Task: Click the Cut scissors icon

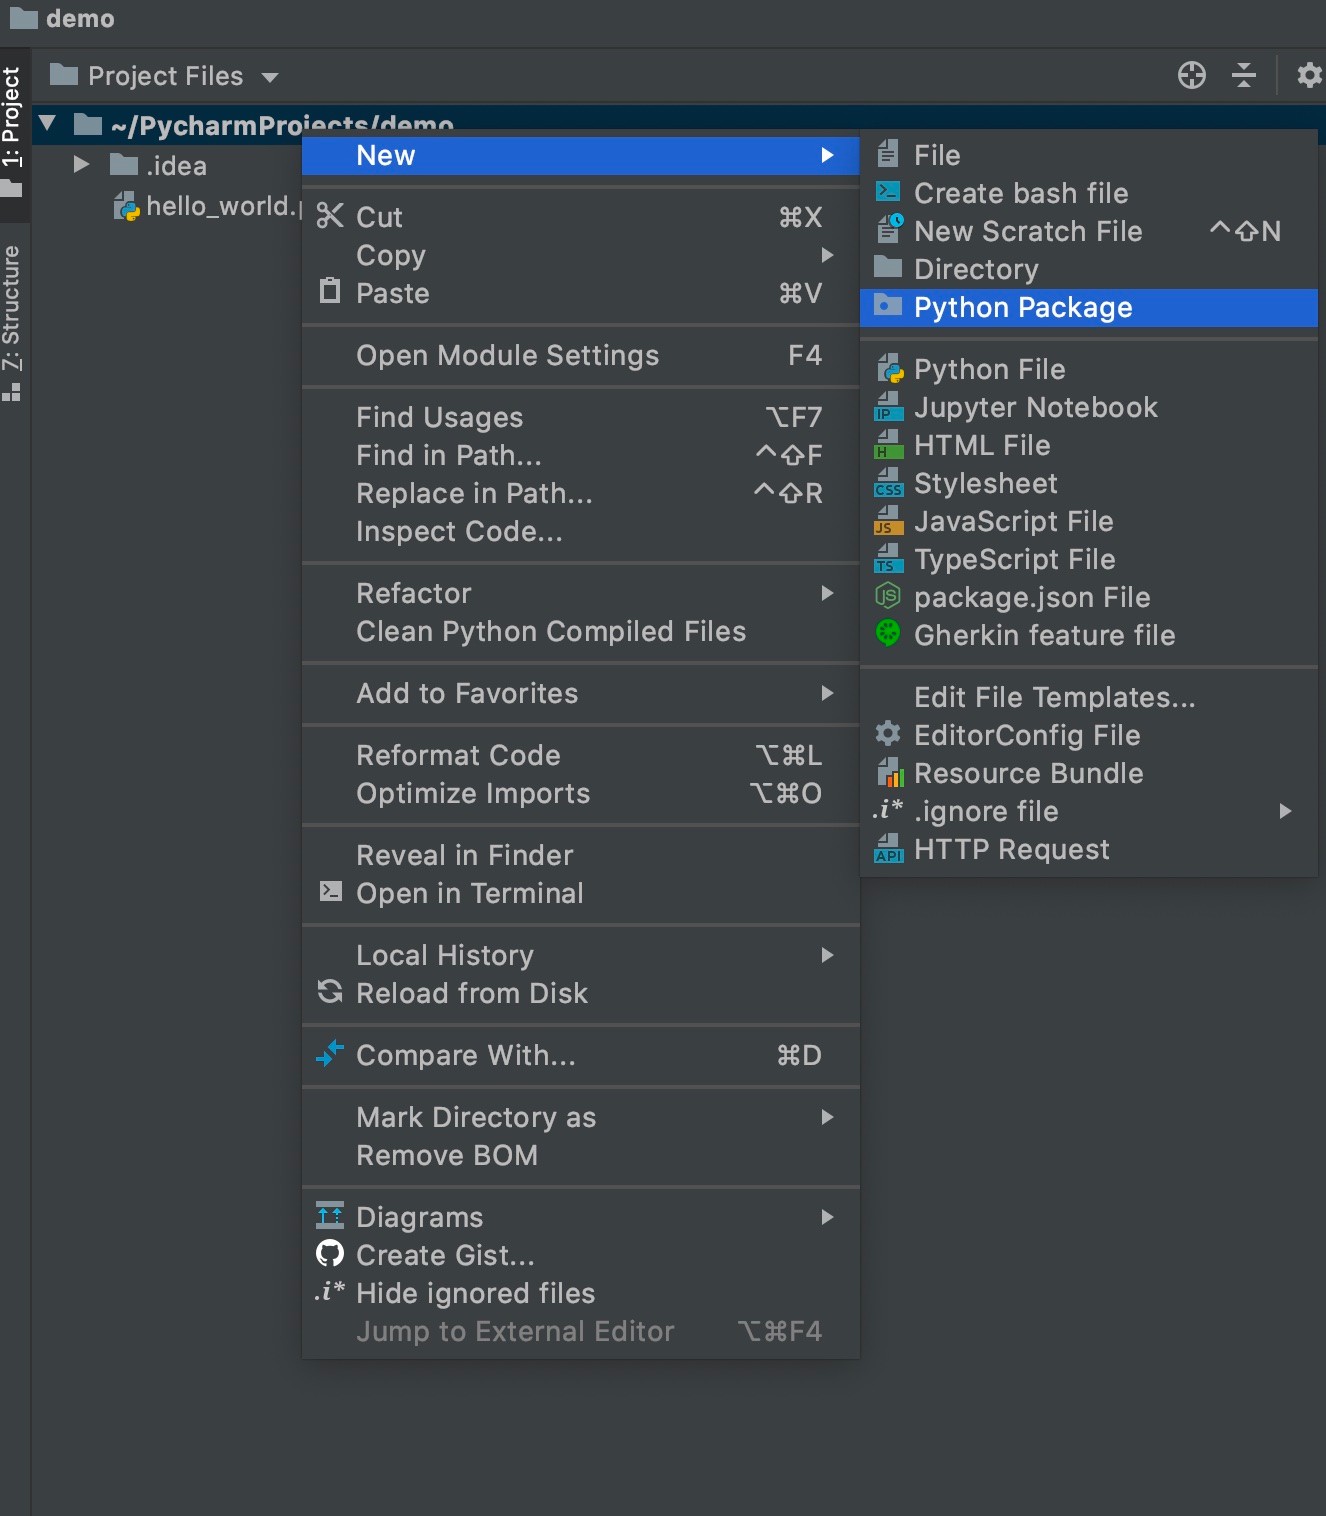Action: point(330,215)
